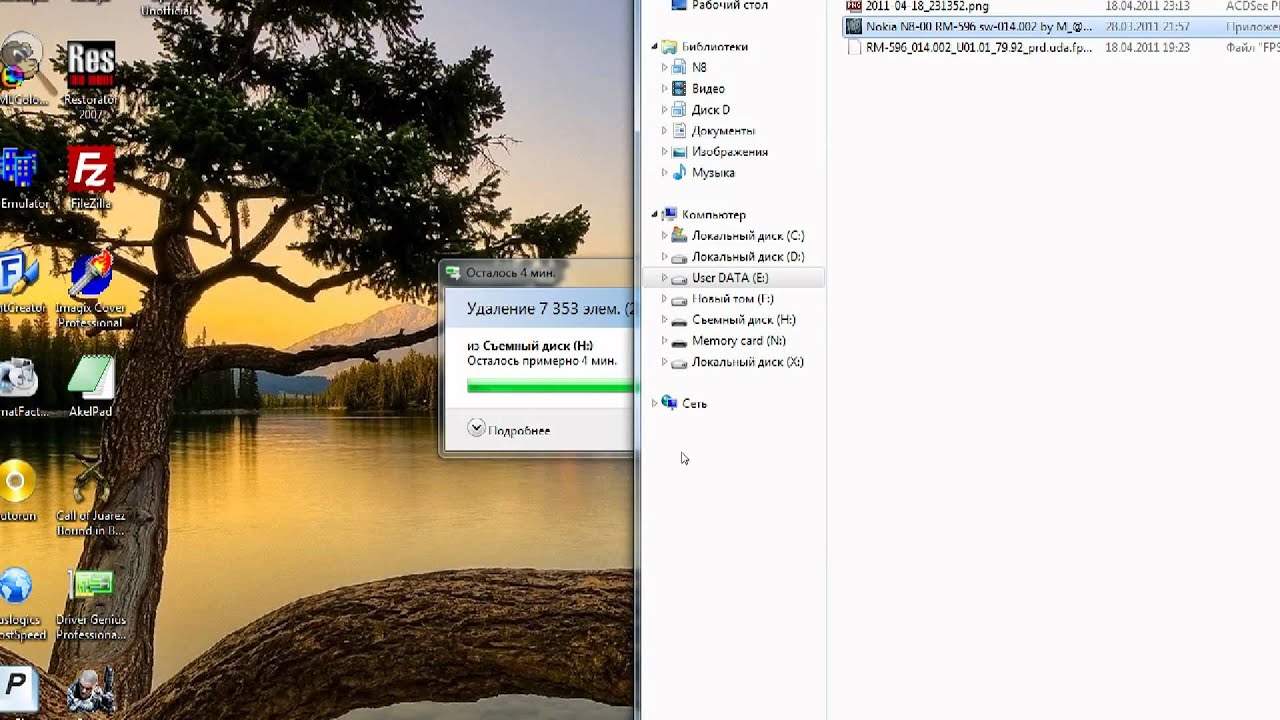This screenshot has width=1280, height=720.
Task: Select Рабочий стол in the navigation pane
Action: pos(730,6)
